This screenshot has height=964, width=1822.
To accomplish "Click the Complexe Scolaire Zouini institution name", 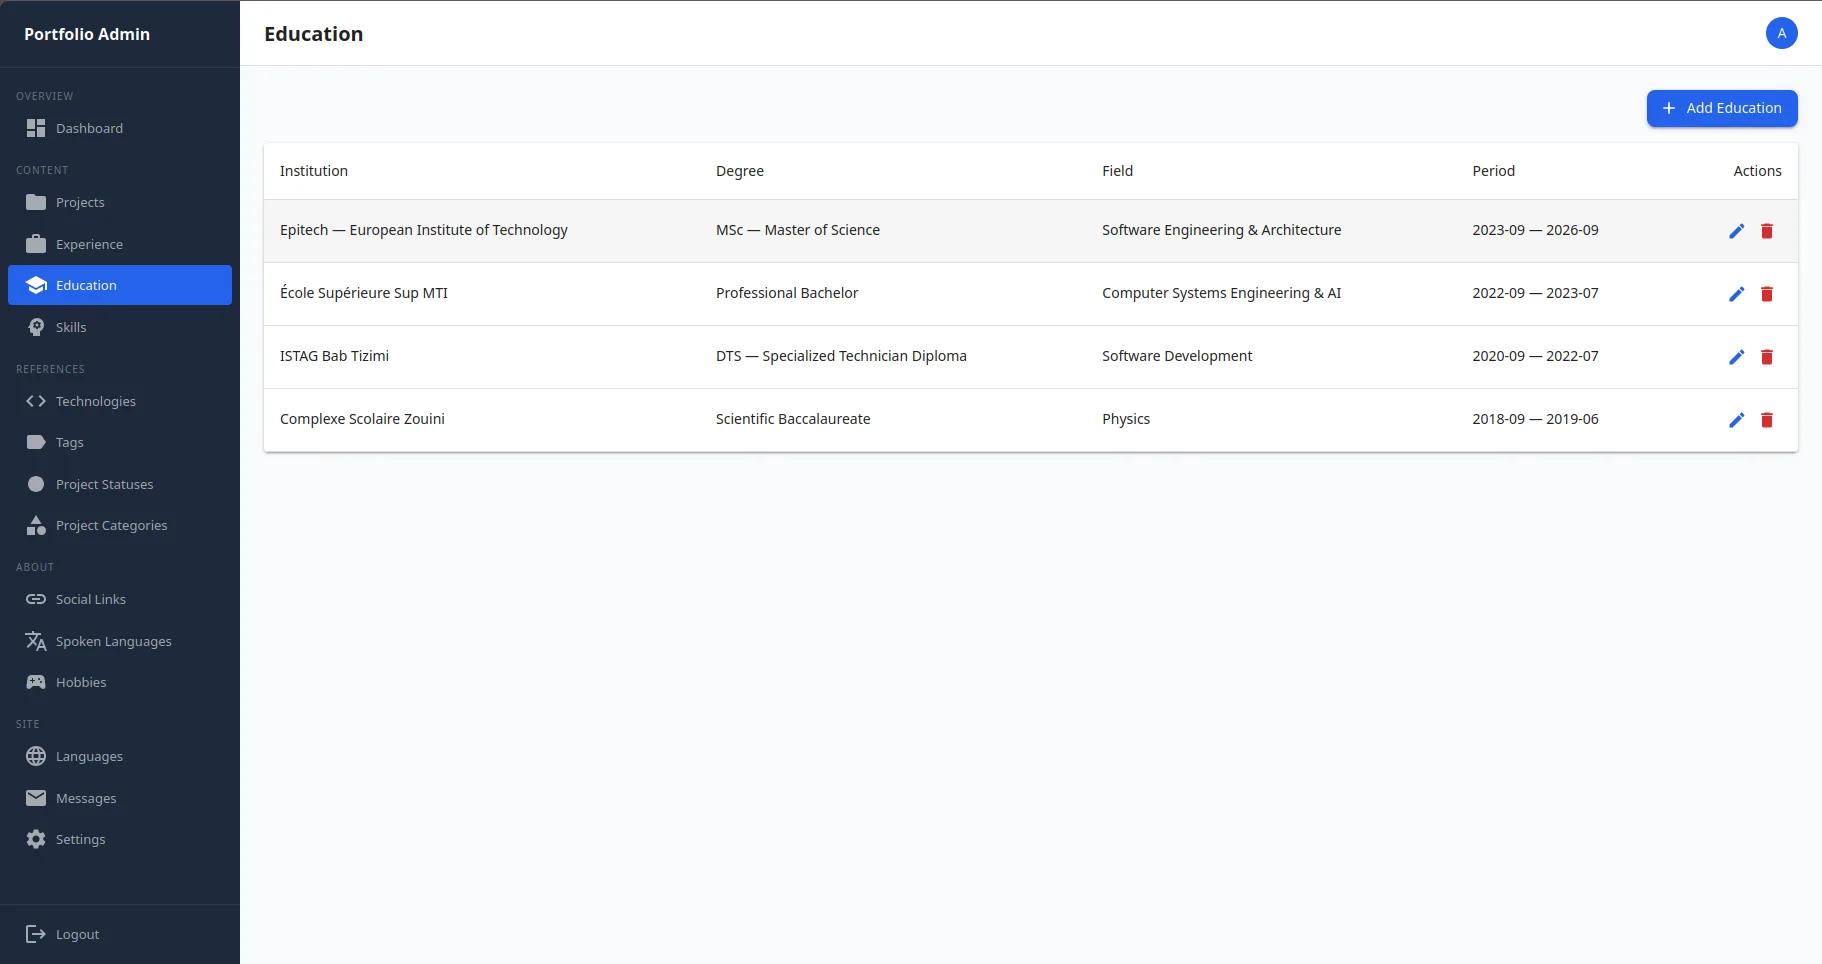I will tap(362, 419).
